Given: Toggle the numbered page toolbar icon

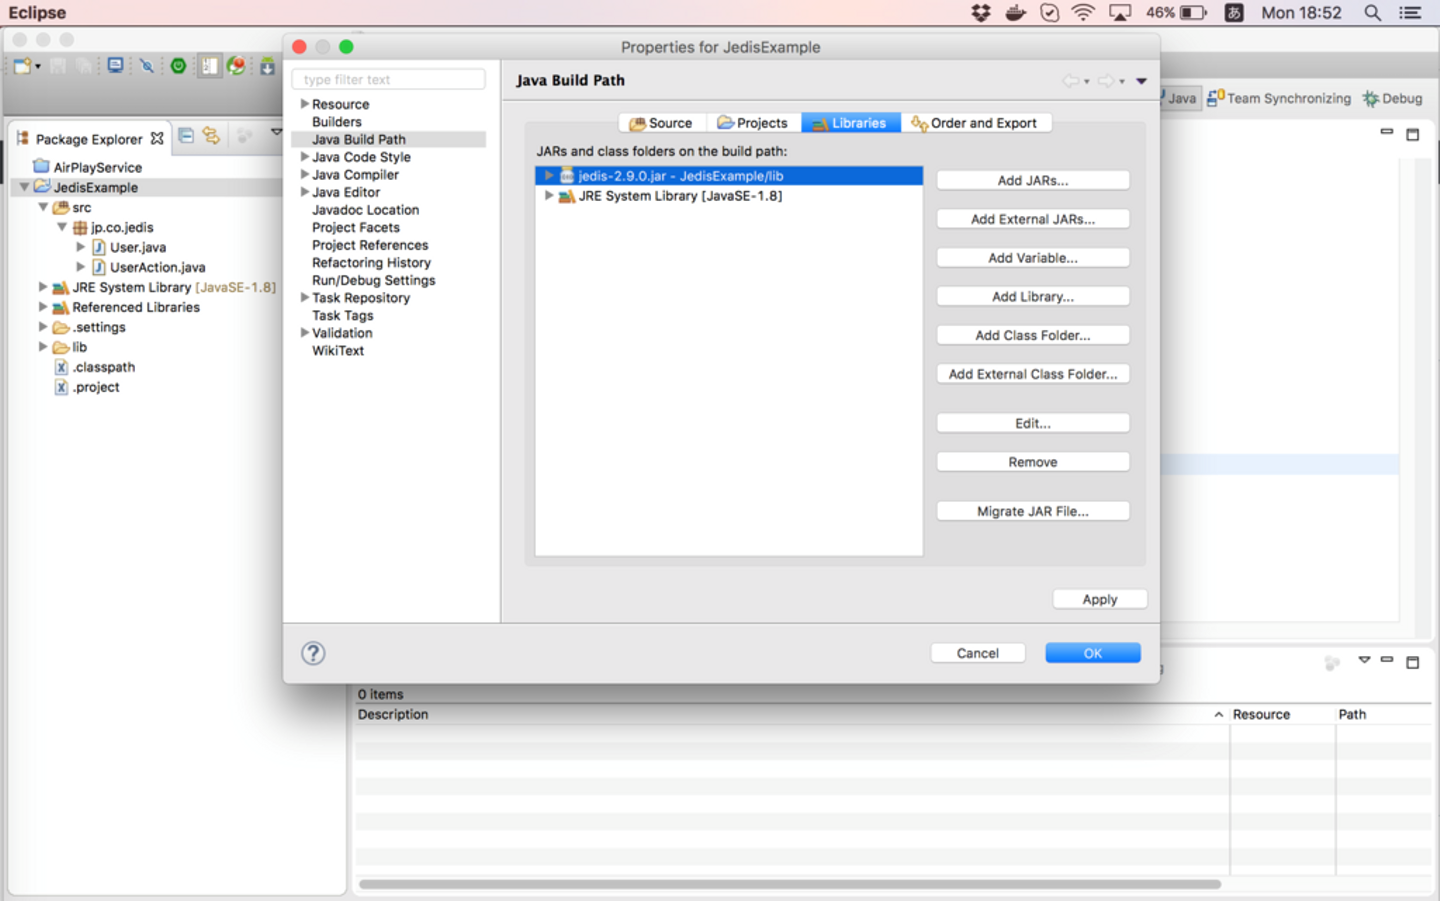Looking at the screenshot, I should [x=208, y=66].
